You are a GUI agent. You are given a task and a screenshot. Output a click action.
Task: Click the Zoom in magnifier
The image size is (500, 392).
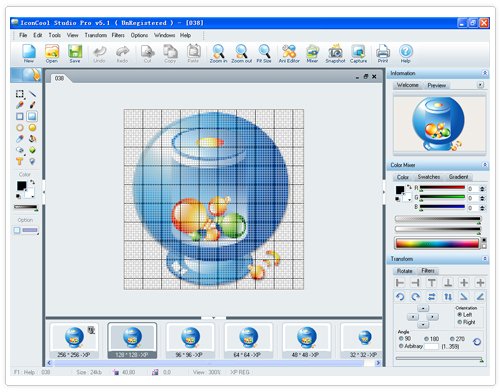(218, 53)
